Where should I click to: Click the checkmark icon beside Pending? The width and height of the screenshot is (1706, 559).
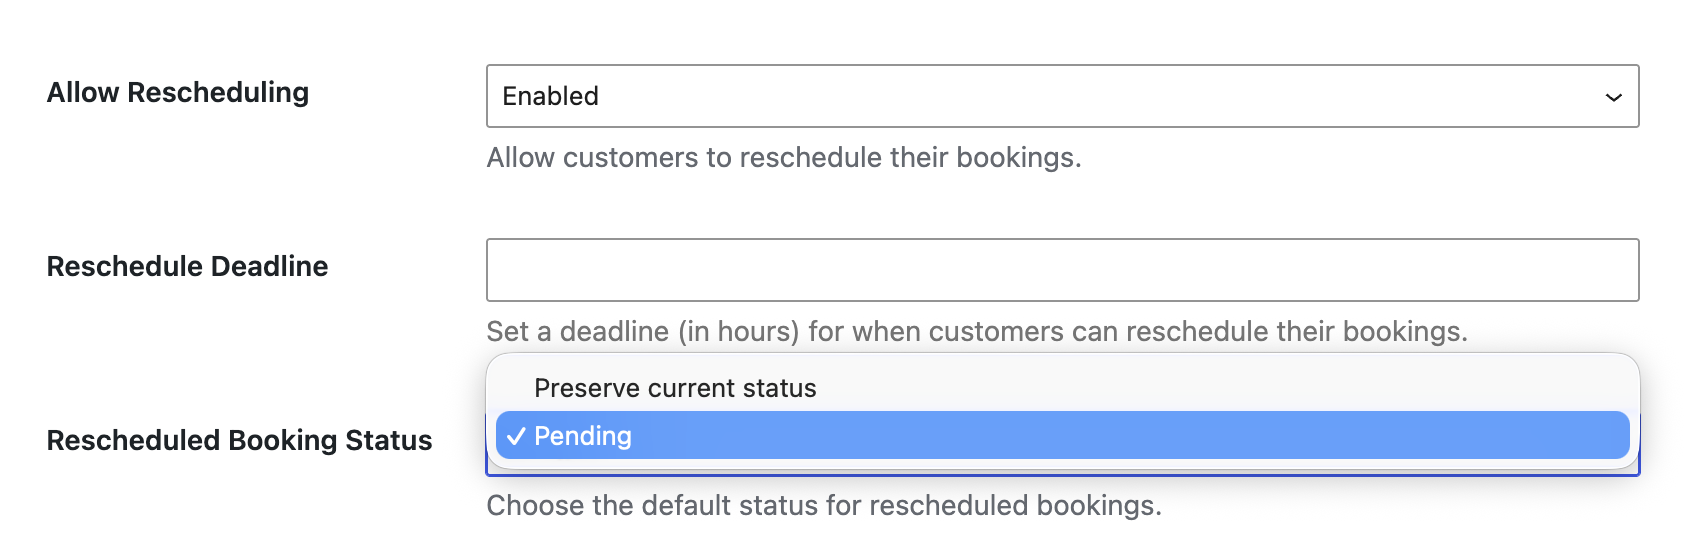tap(516, 436)
